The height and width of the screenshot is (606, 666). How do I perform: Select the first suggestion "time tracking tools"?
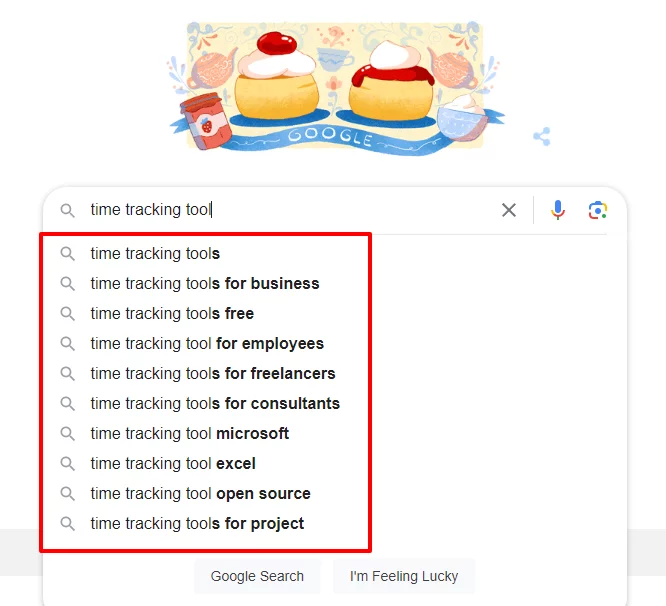click(x=155, y=254)
